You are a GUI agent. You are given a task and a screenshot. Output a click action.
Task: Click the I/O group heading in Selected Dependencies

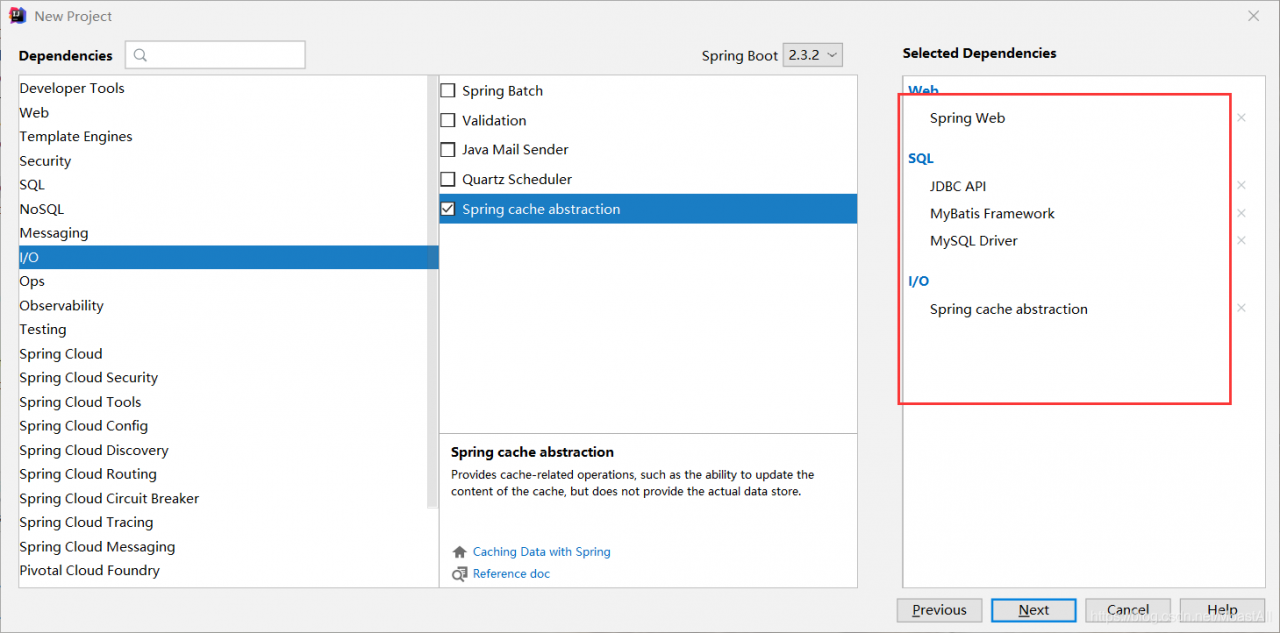pos(918,281)
